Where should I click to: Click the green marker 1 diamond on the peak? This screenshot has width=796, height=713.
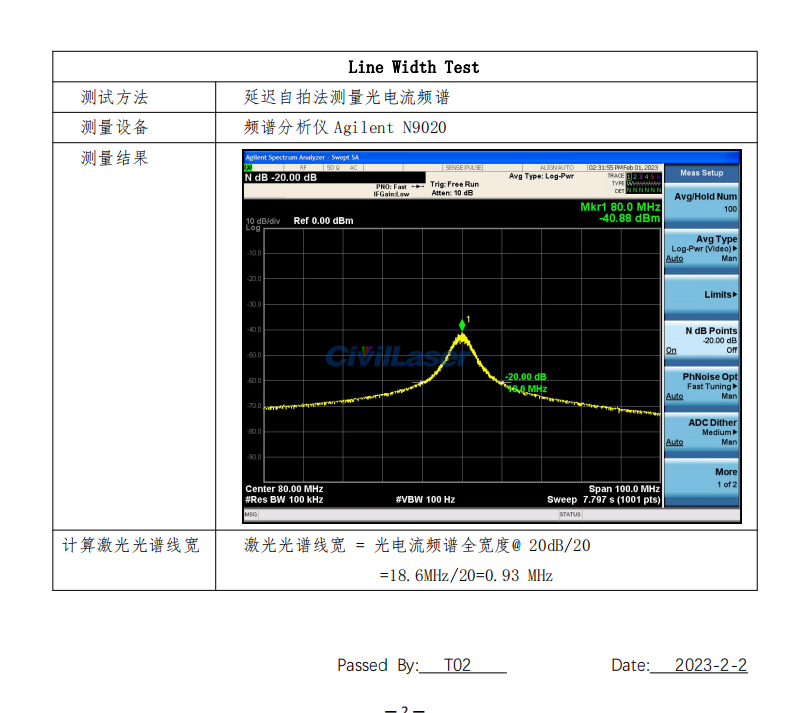pos(462,324)
